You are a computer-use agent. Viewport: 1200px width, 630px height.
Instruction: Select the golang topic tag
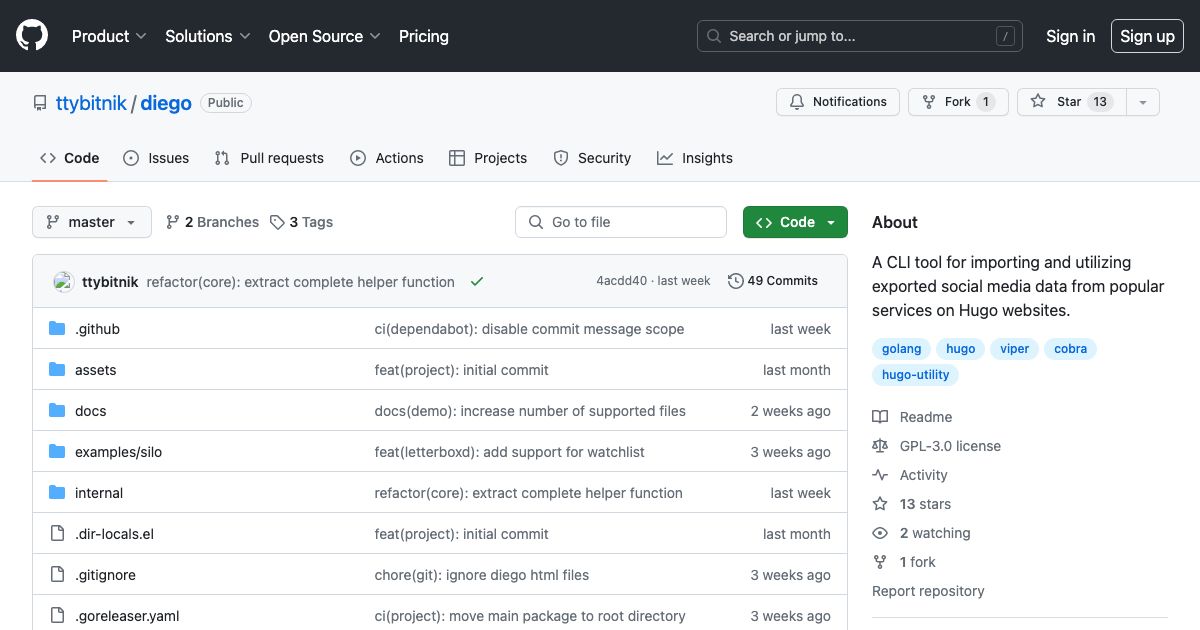click(x=900, y=348)
